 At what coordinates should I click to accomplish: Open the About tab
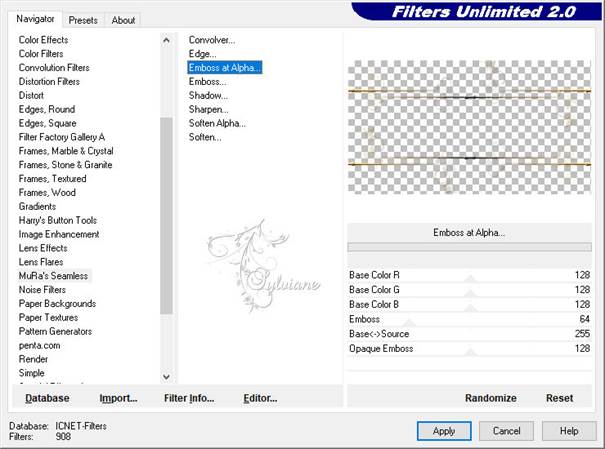(x=123, y=20)
